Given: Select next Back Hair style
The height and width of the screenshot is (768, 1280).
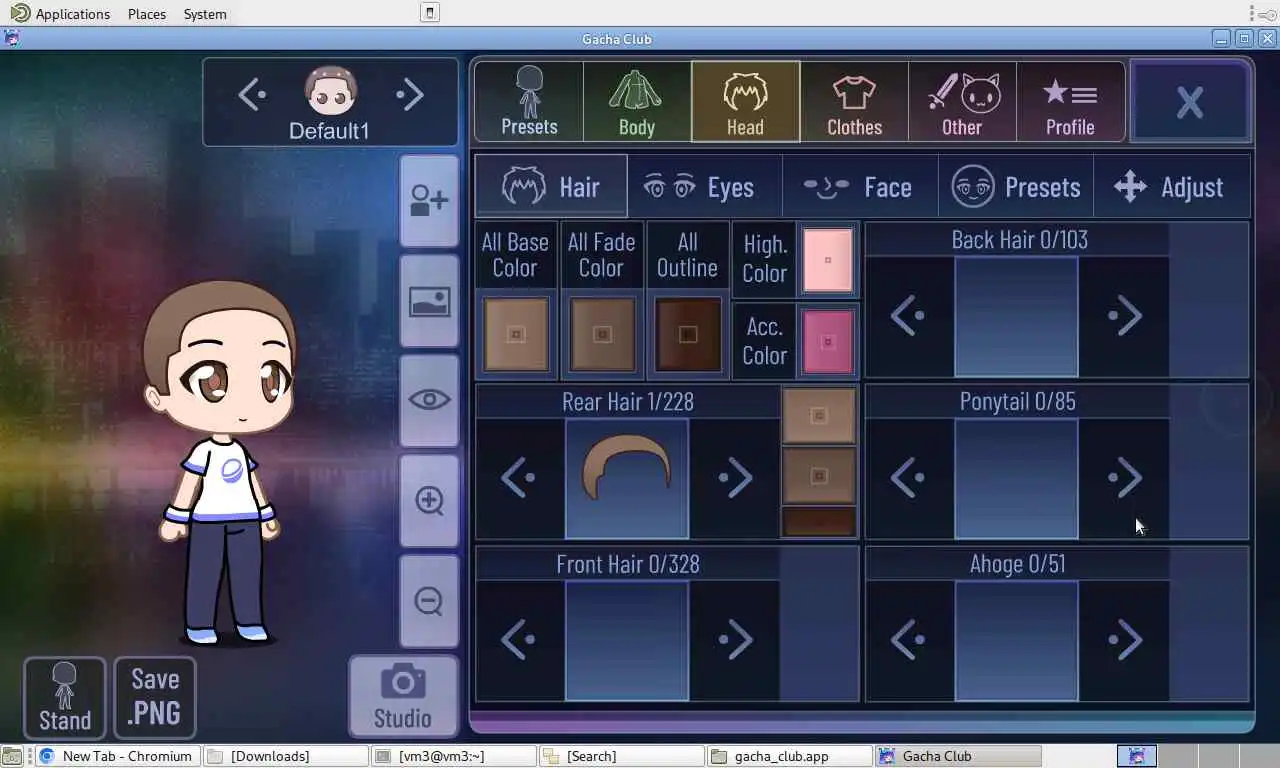Looking at the screenshot, I should point(1125,316).
